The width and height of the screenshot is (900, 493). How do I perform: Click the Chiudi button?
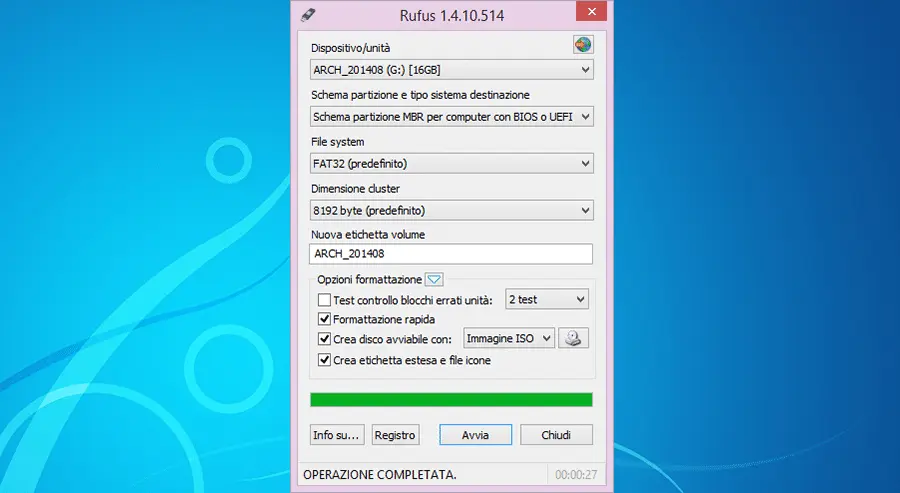(x=556, y=435)
